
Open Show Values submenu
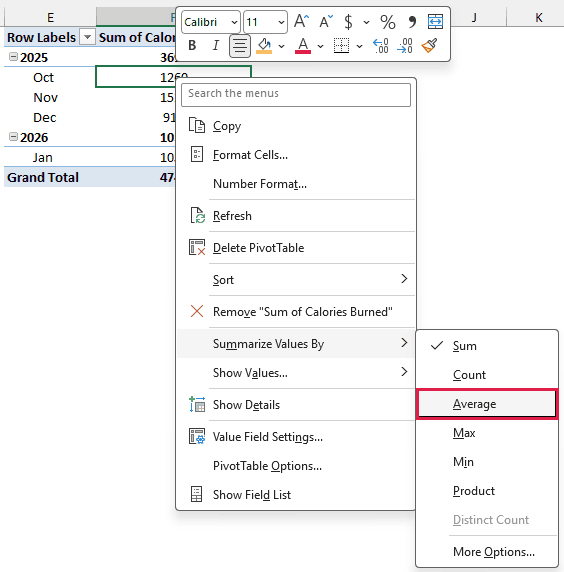(x=296, y=372)
